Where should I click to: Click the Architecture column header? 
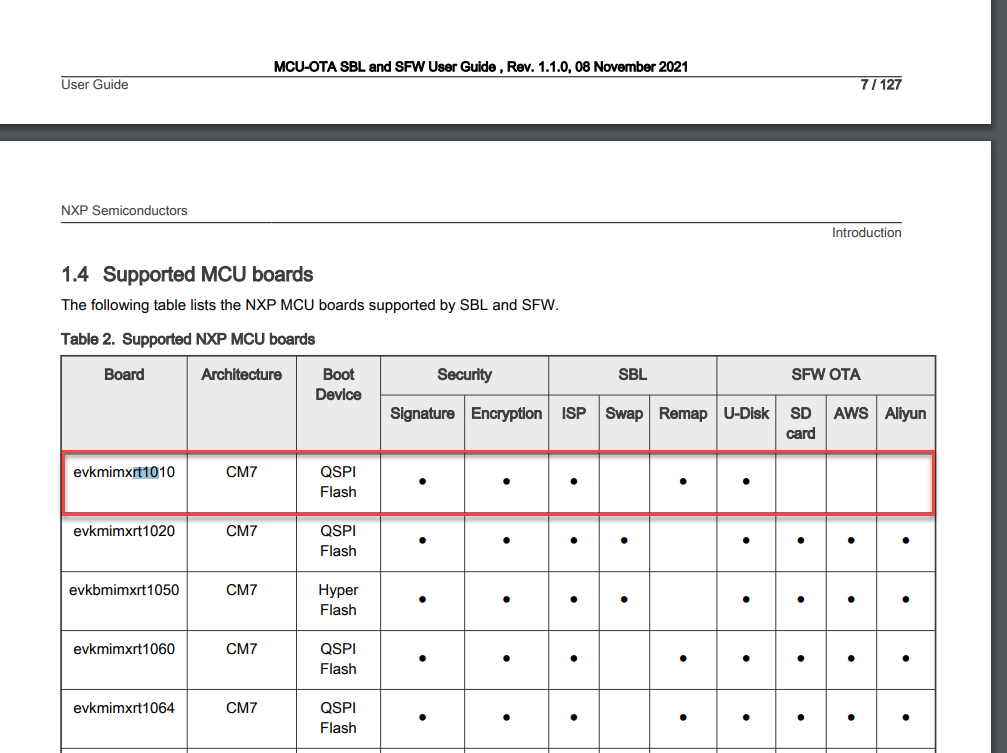[241, 374]
